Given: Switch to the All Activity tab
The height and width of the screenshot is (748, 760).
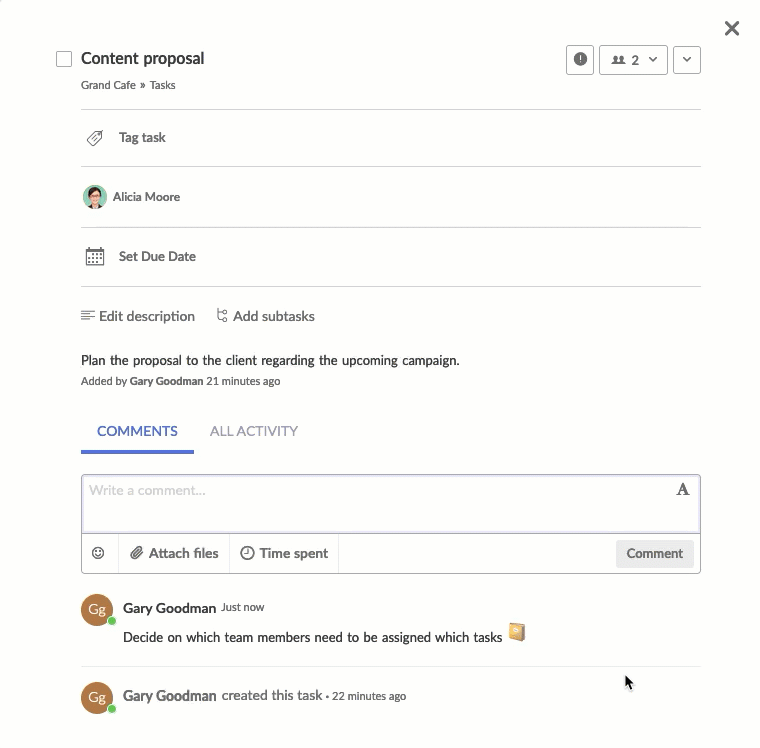Looking at the screenshot, I should [x=253, y=431].
